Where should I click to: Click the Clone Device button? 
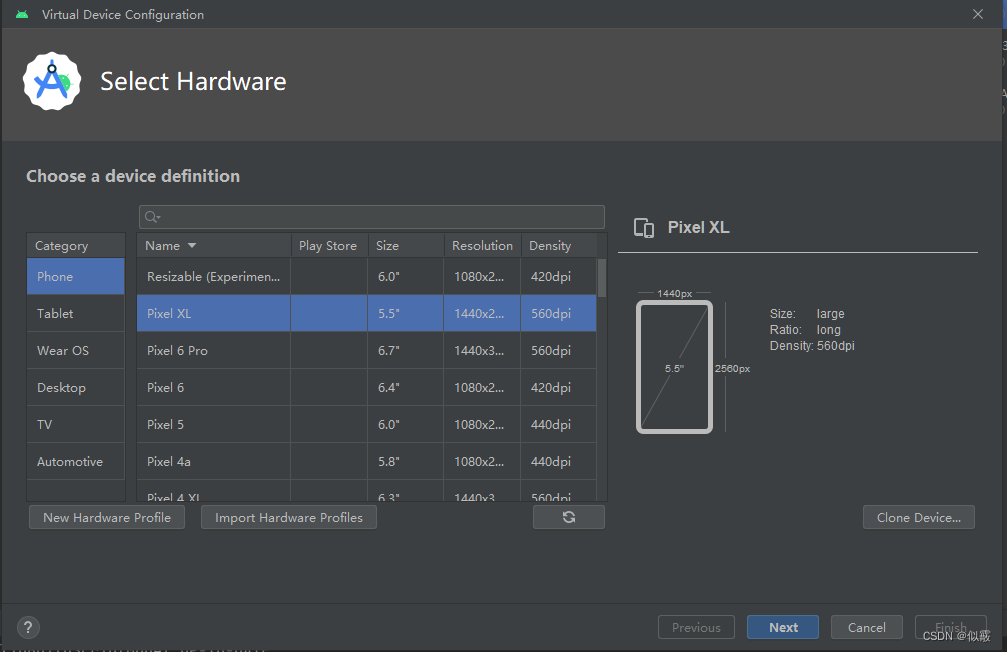(x=918, y=517)
